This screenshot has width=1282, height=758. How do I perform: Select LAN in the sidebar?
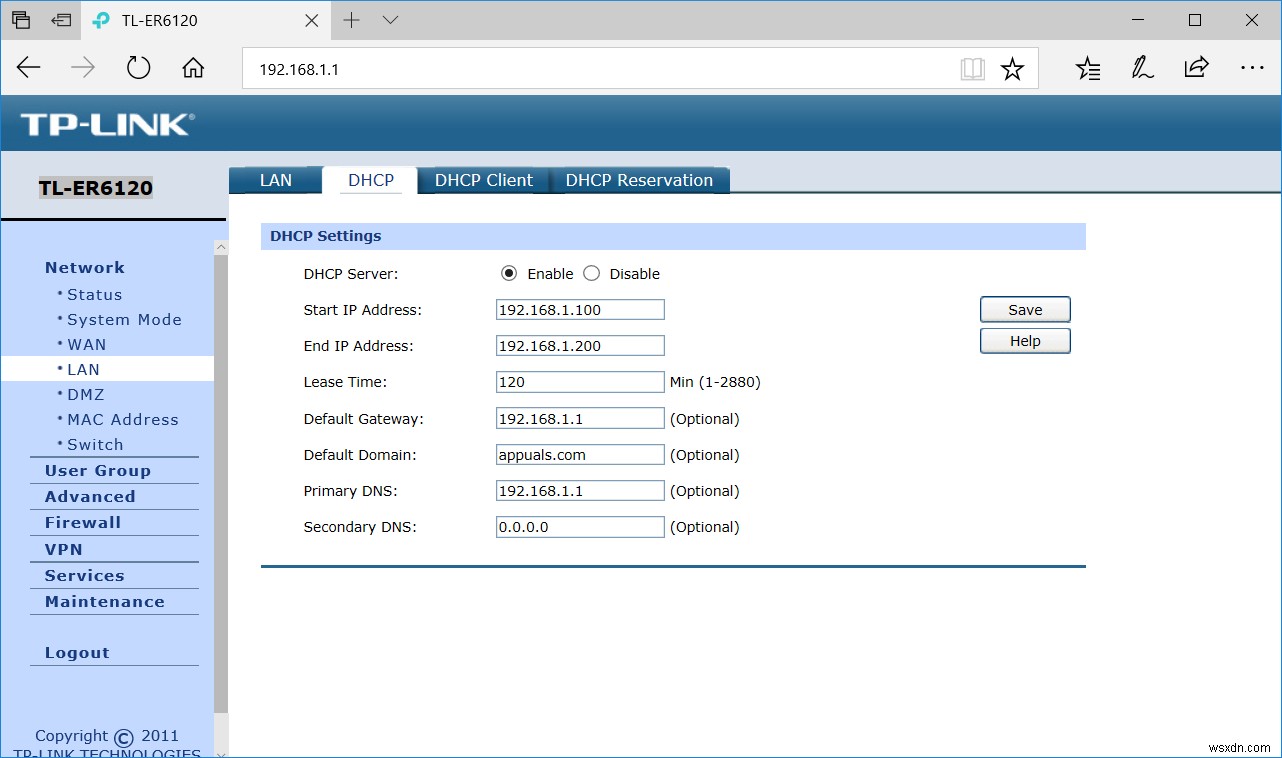83,370
